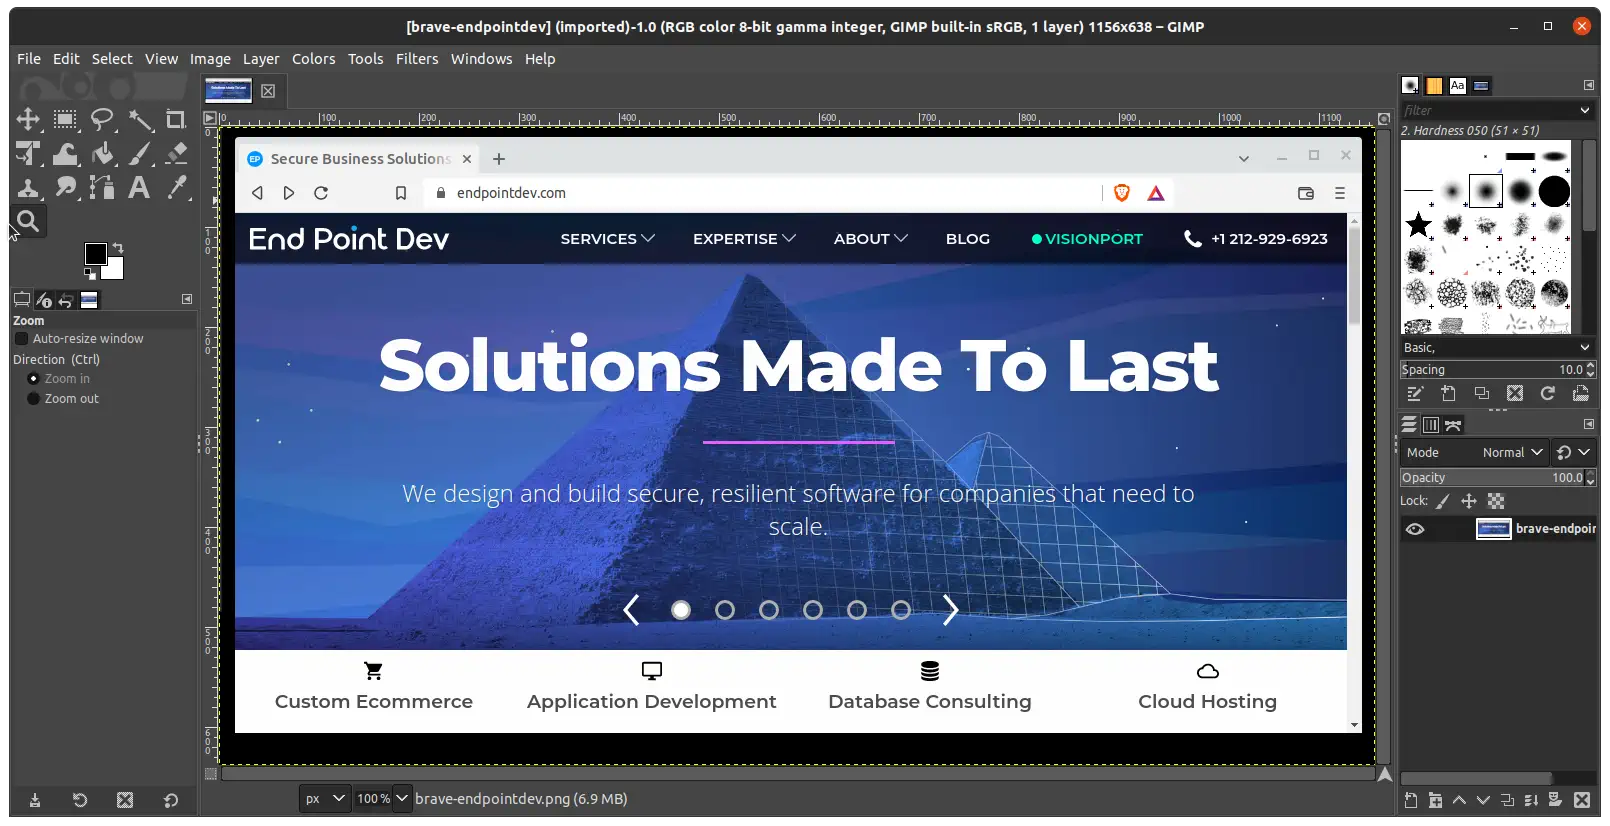This screenshot has width=1610, height=826.
Task: Select the Unified Transform tool
Action: pos(28,154)
